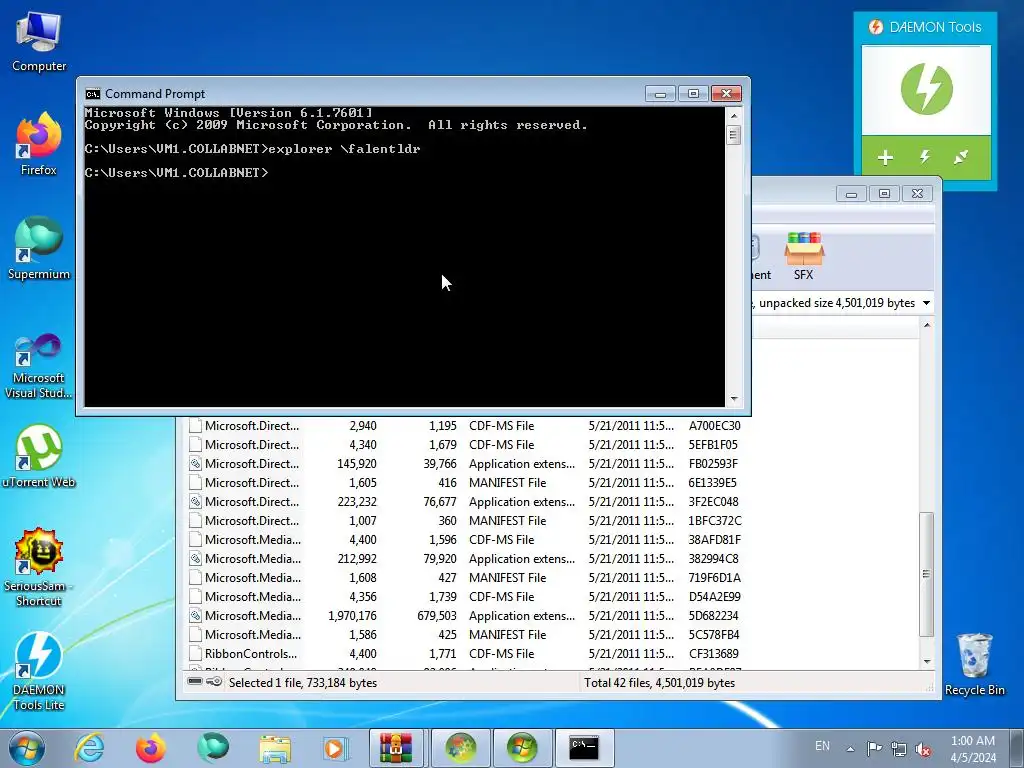Click the Command Prompt title bar system icon
Viewport: 1024px width, 768px height.
pyautogui.click(x=93, y=93)
